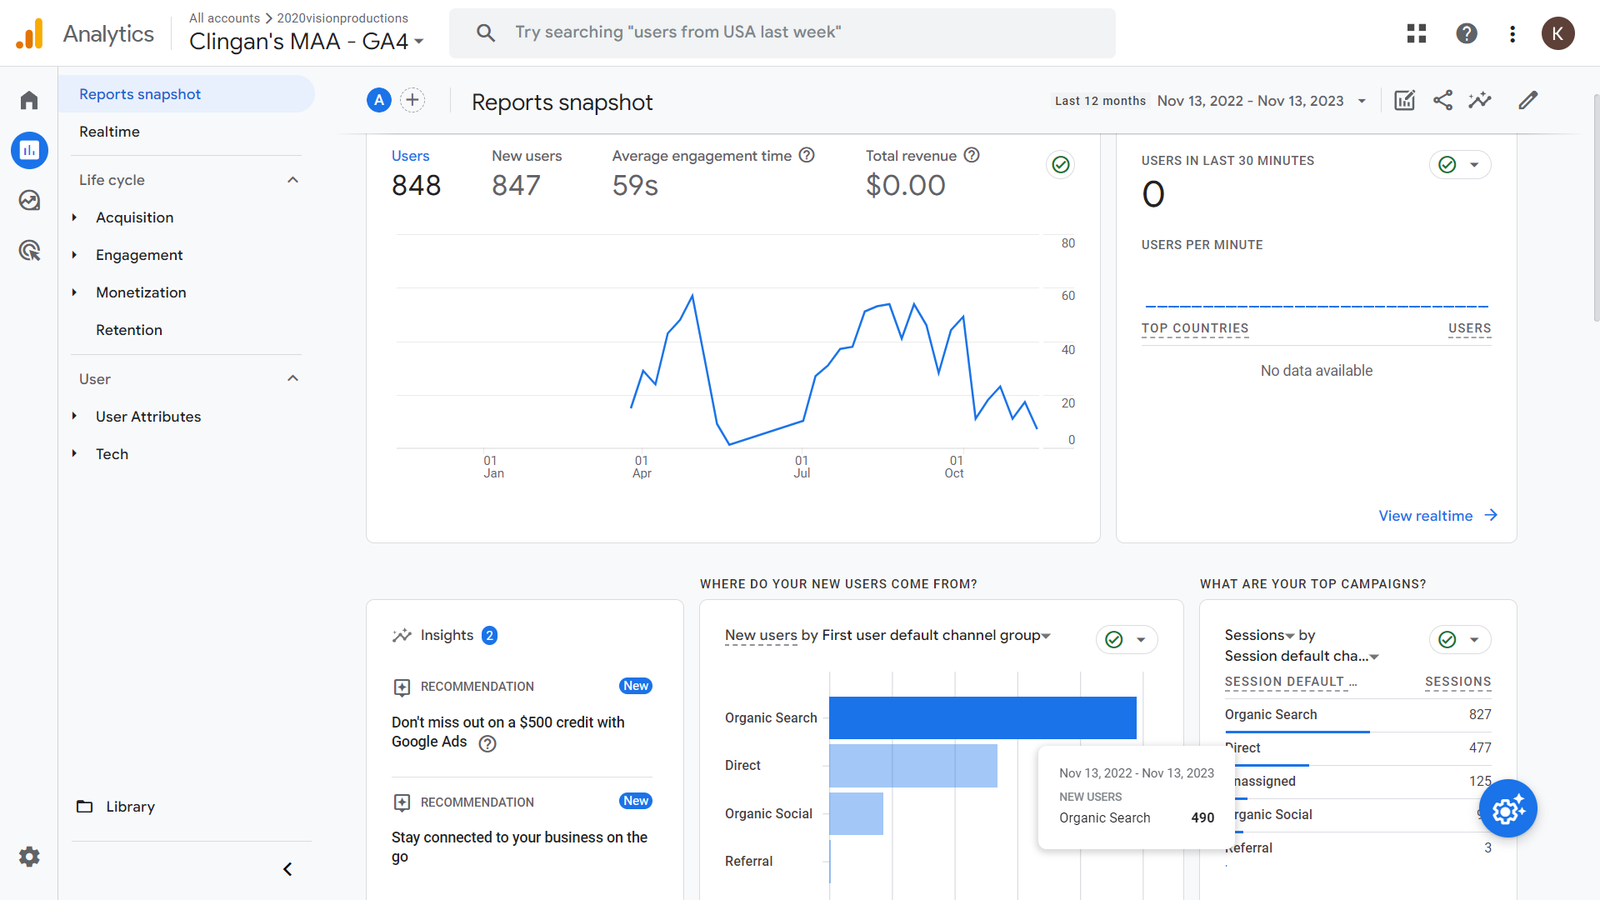Screen dimensions: 1600x900
Task: Select the Users metric tab
Action: tap(416, 173)
